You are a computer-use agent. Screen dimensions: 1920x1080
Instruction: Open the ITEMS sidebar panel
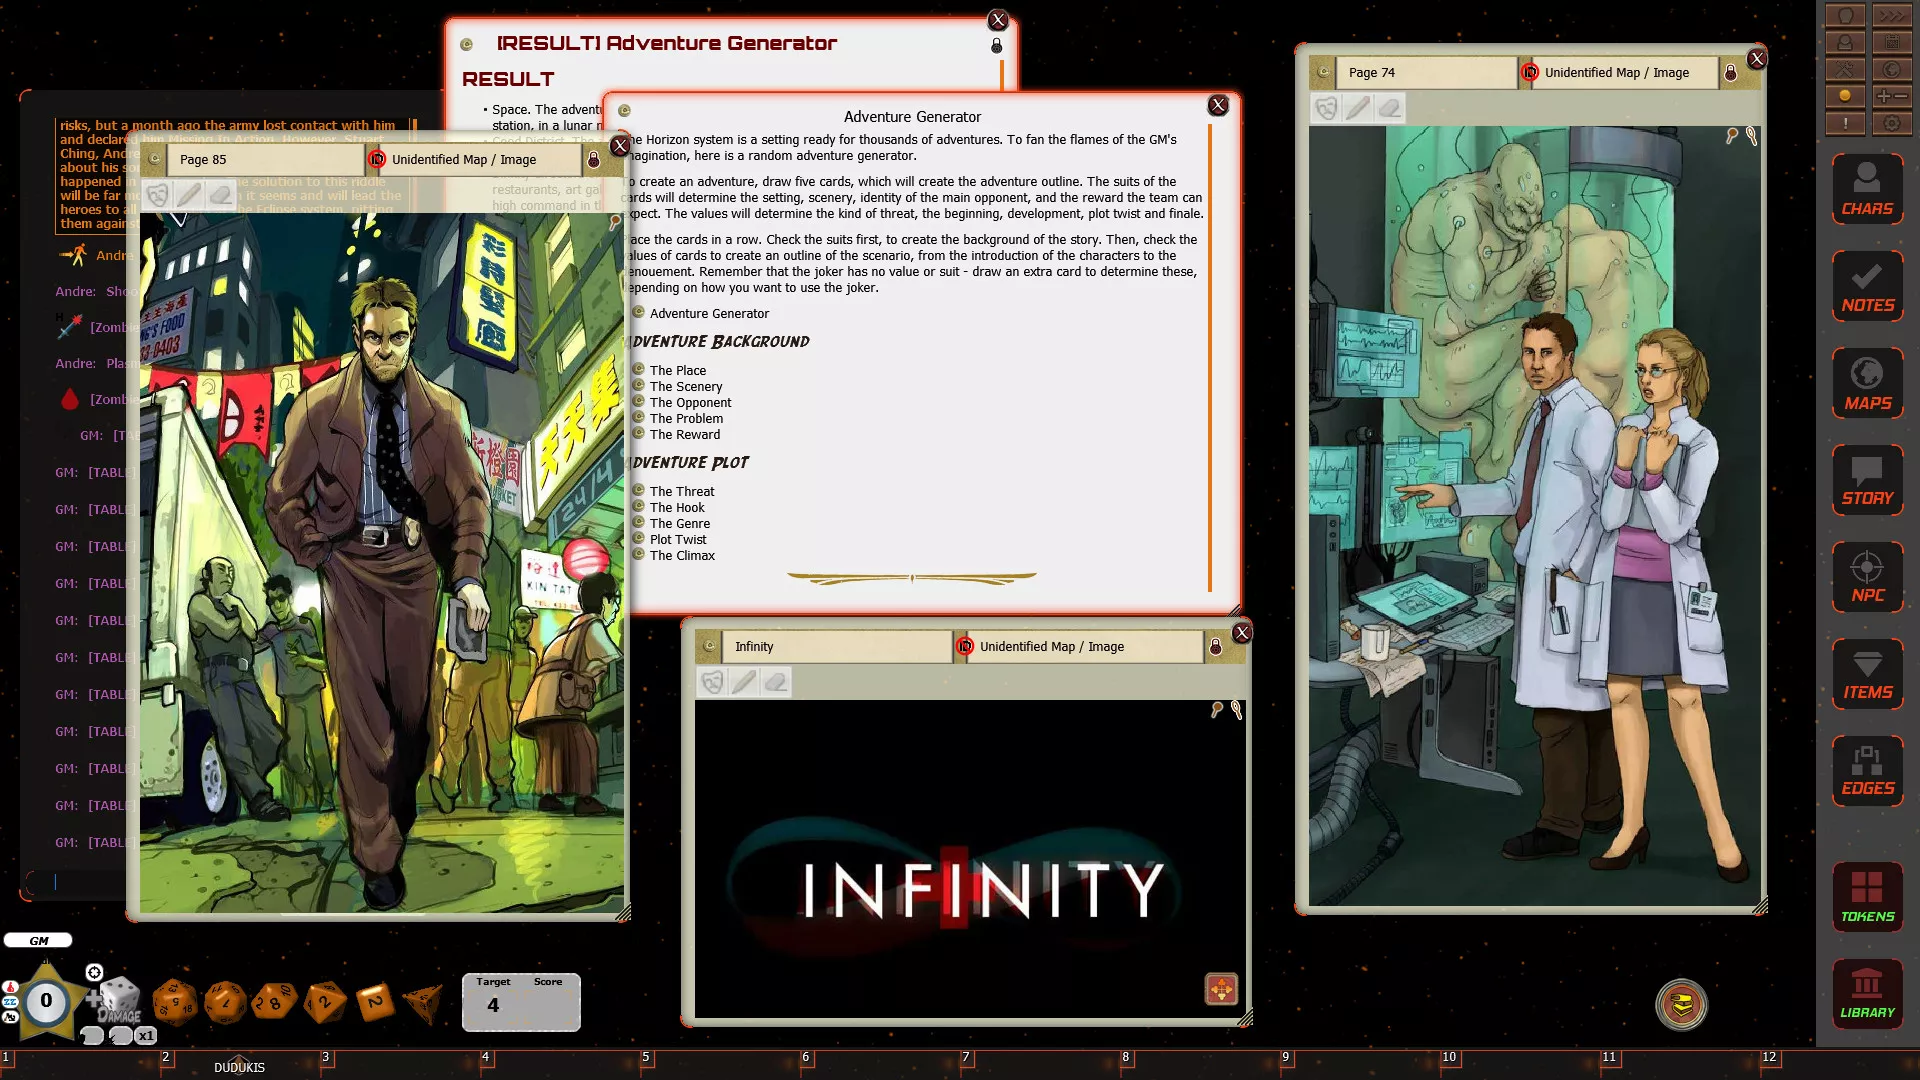click(x=1867, y=674)
